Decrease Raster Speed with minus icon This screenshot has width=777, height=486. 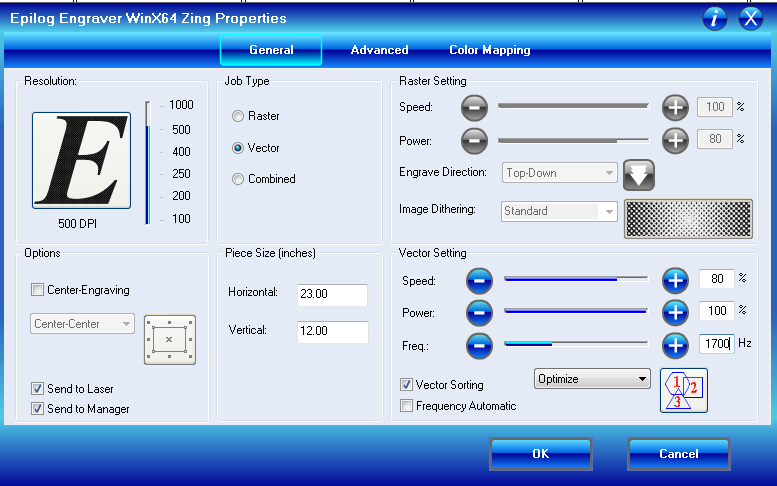(x=474, y=108)
